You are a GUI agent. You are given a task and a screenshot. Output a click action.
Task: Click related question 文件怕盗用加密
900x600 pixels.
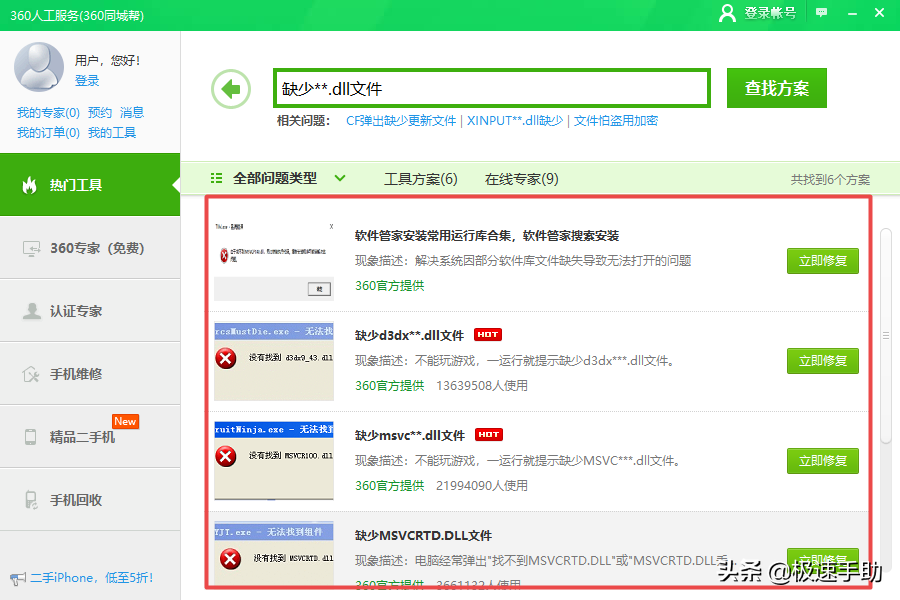(616, 121)
